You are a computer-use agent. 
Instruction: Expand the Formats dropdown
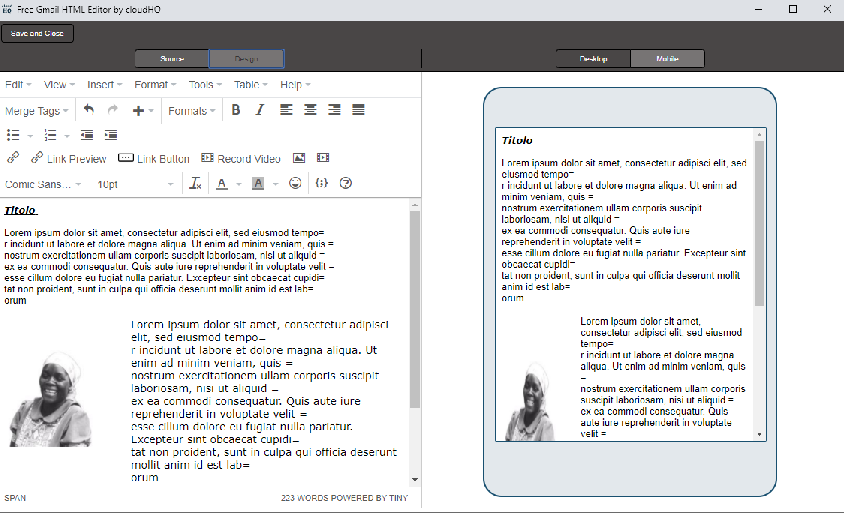click(191, 111)
